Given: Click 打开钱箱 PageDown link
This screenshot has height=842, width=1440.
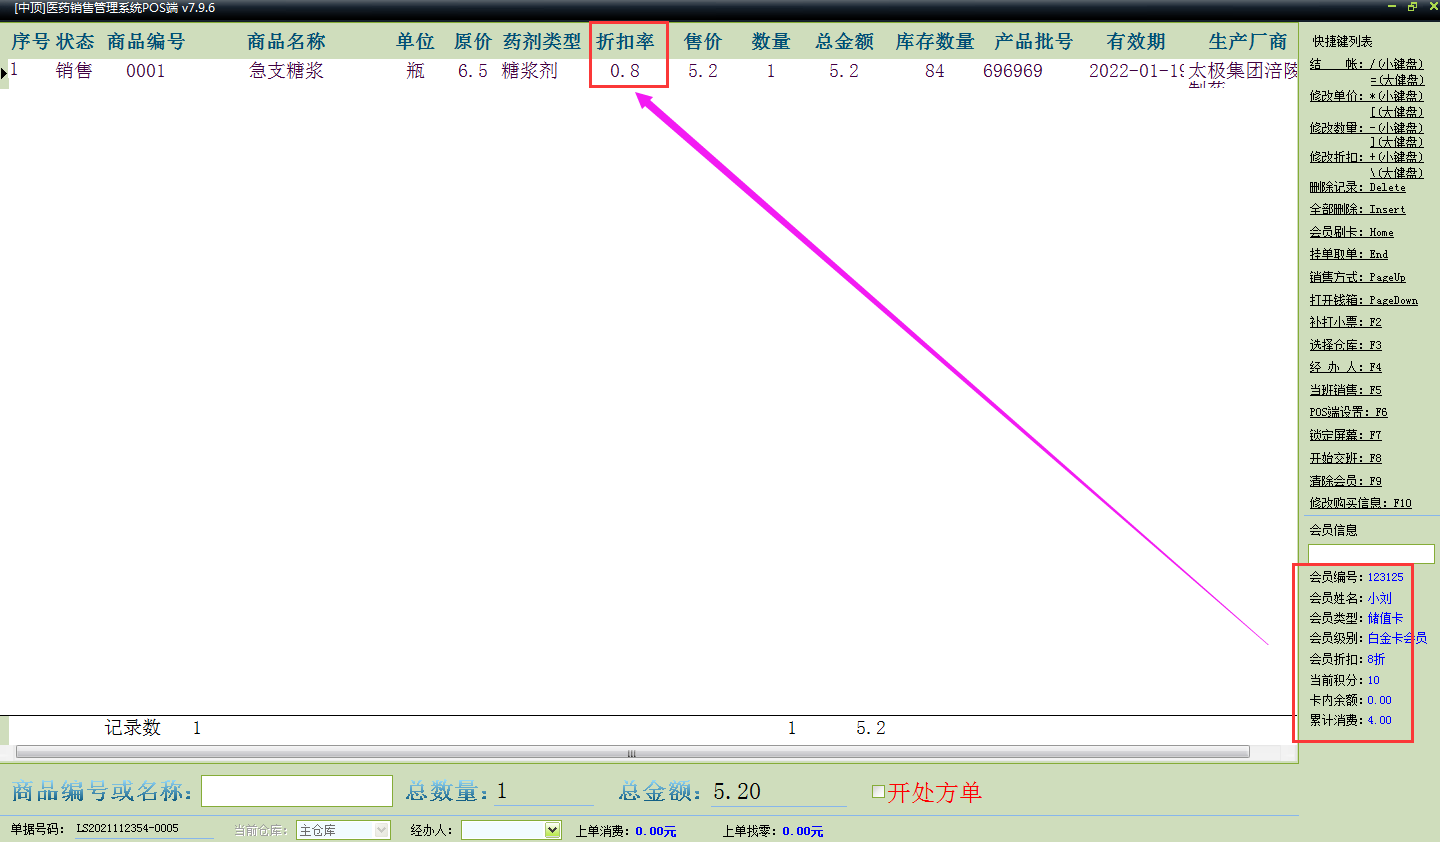Looking at the screenshot, I should click(x=1363, y=300).
